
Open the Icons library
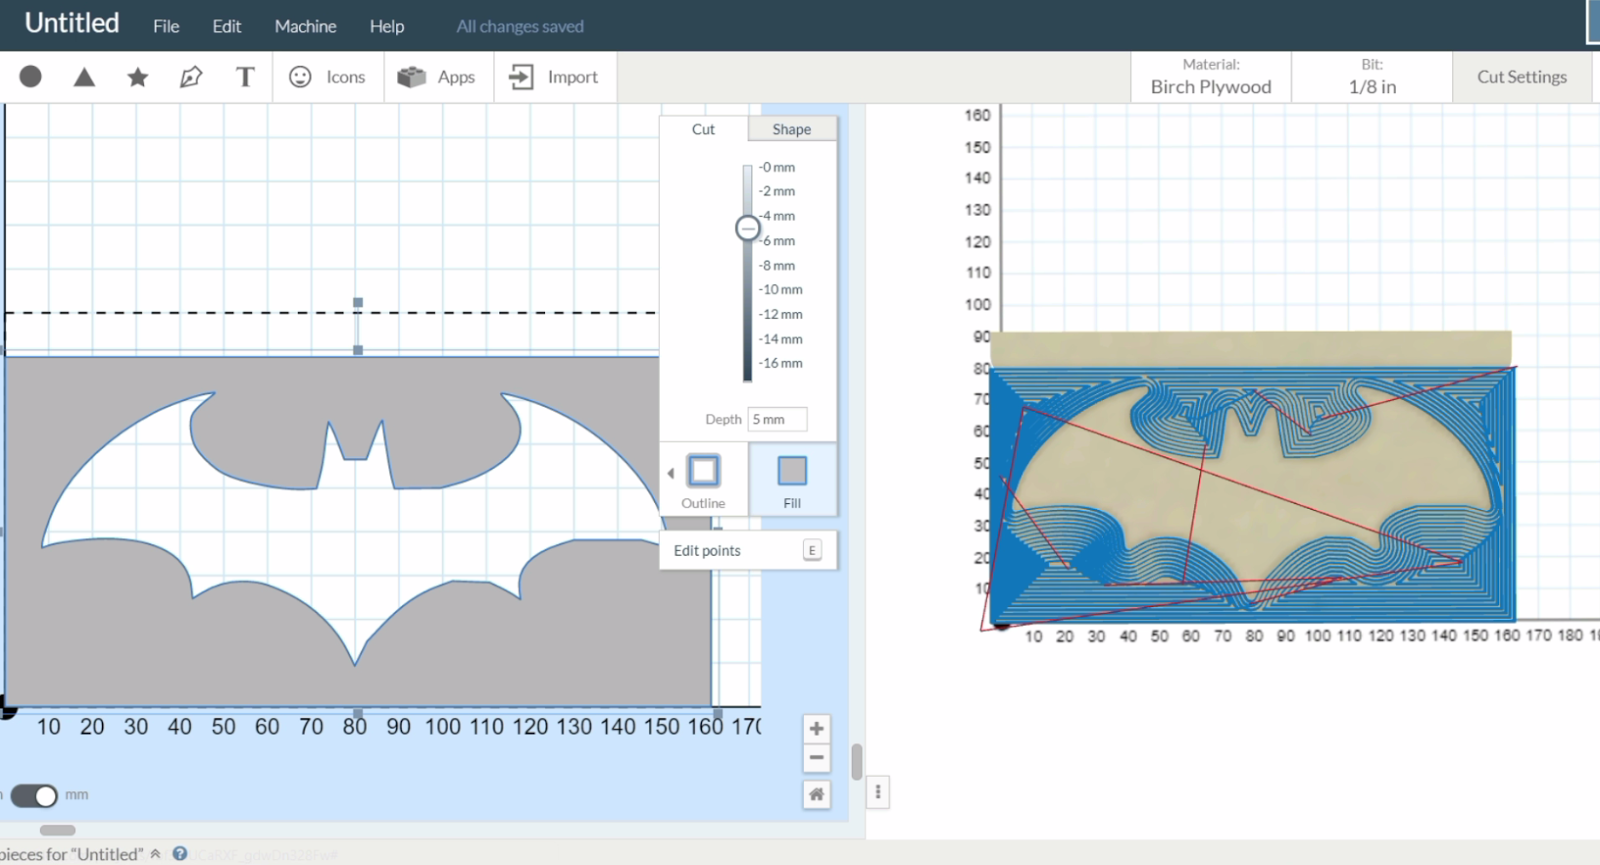pyautogui.click(x=327, y=77)
